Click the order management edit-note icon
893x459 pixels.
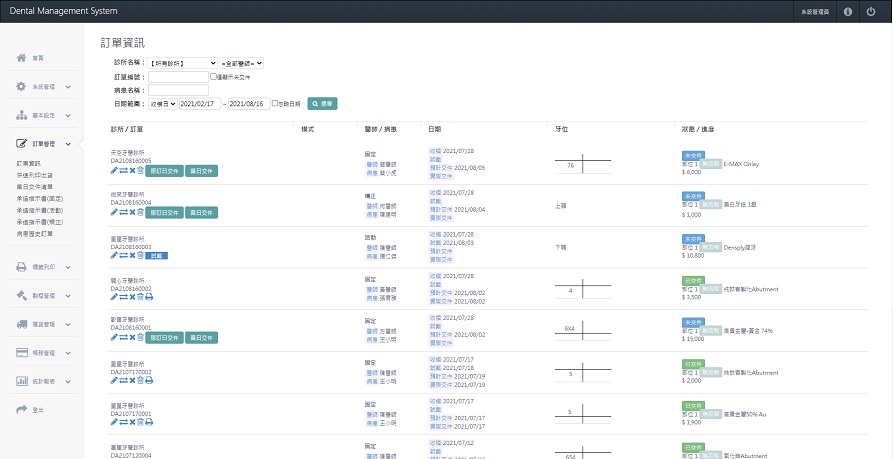point(22,144)
